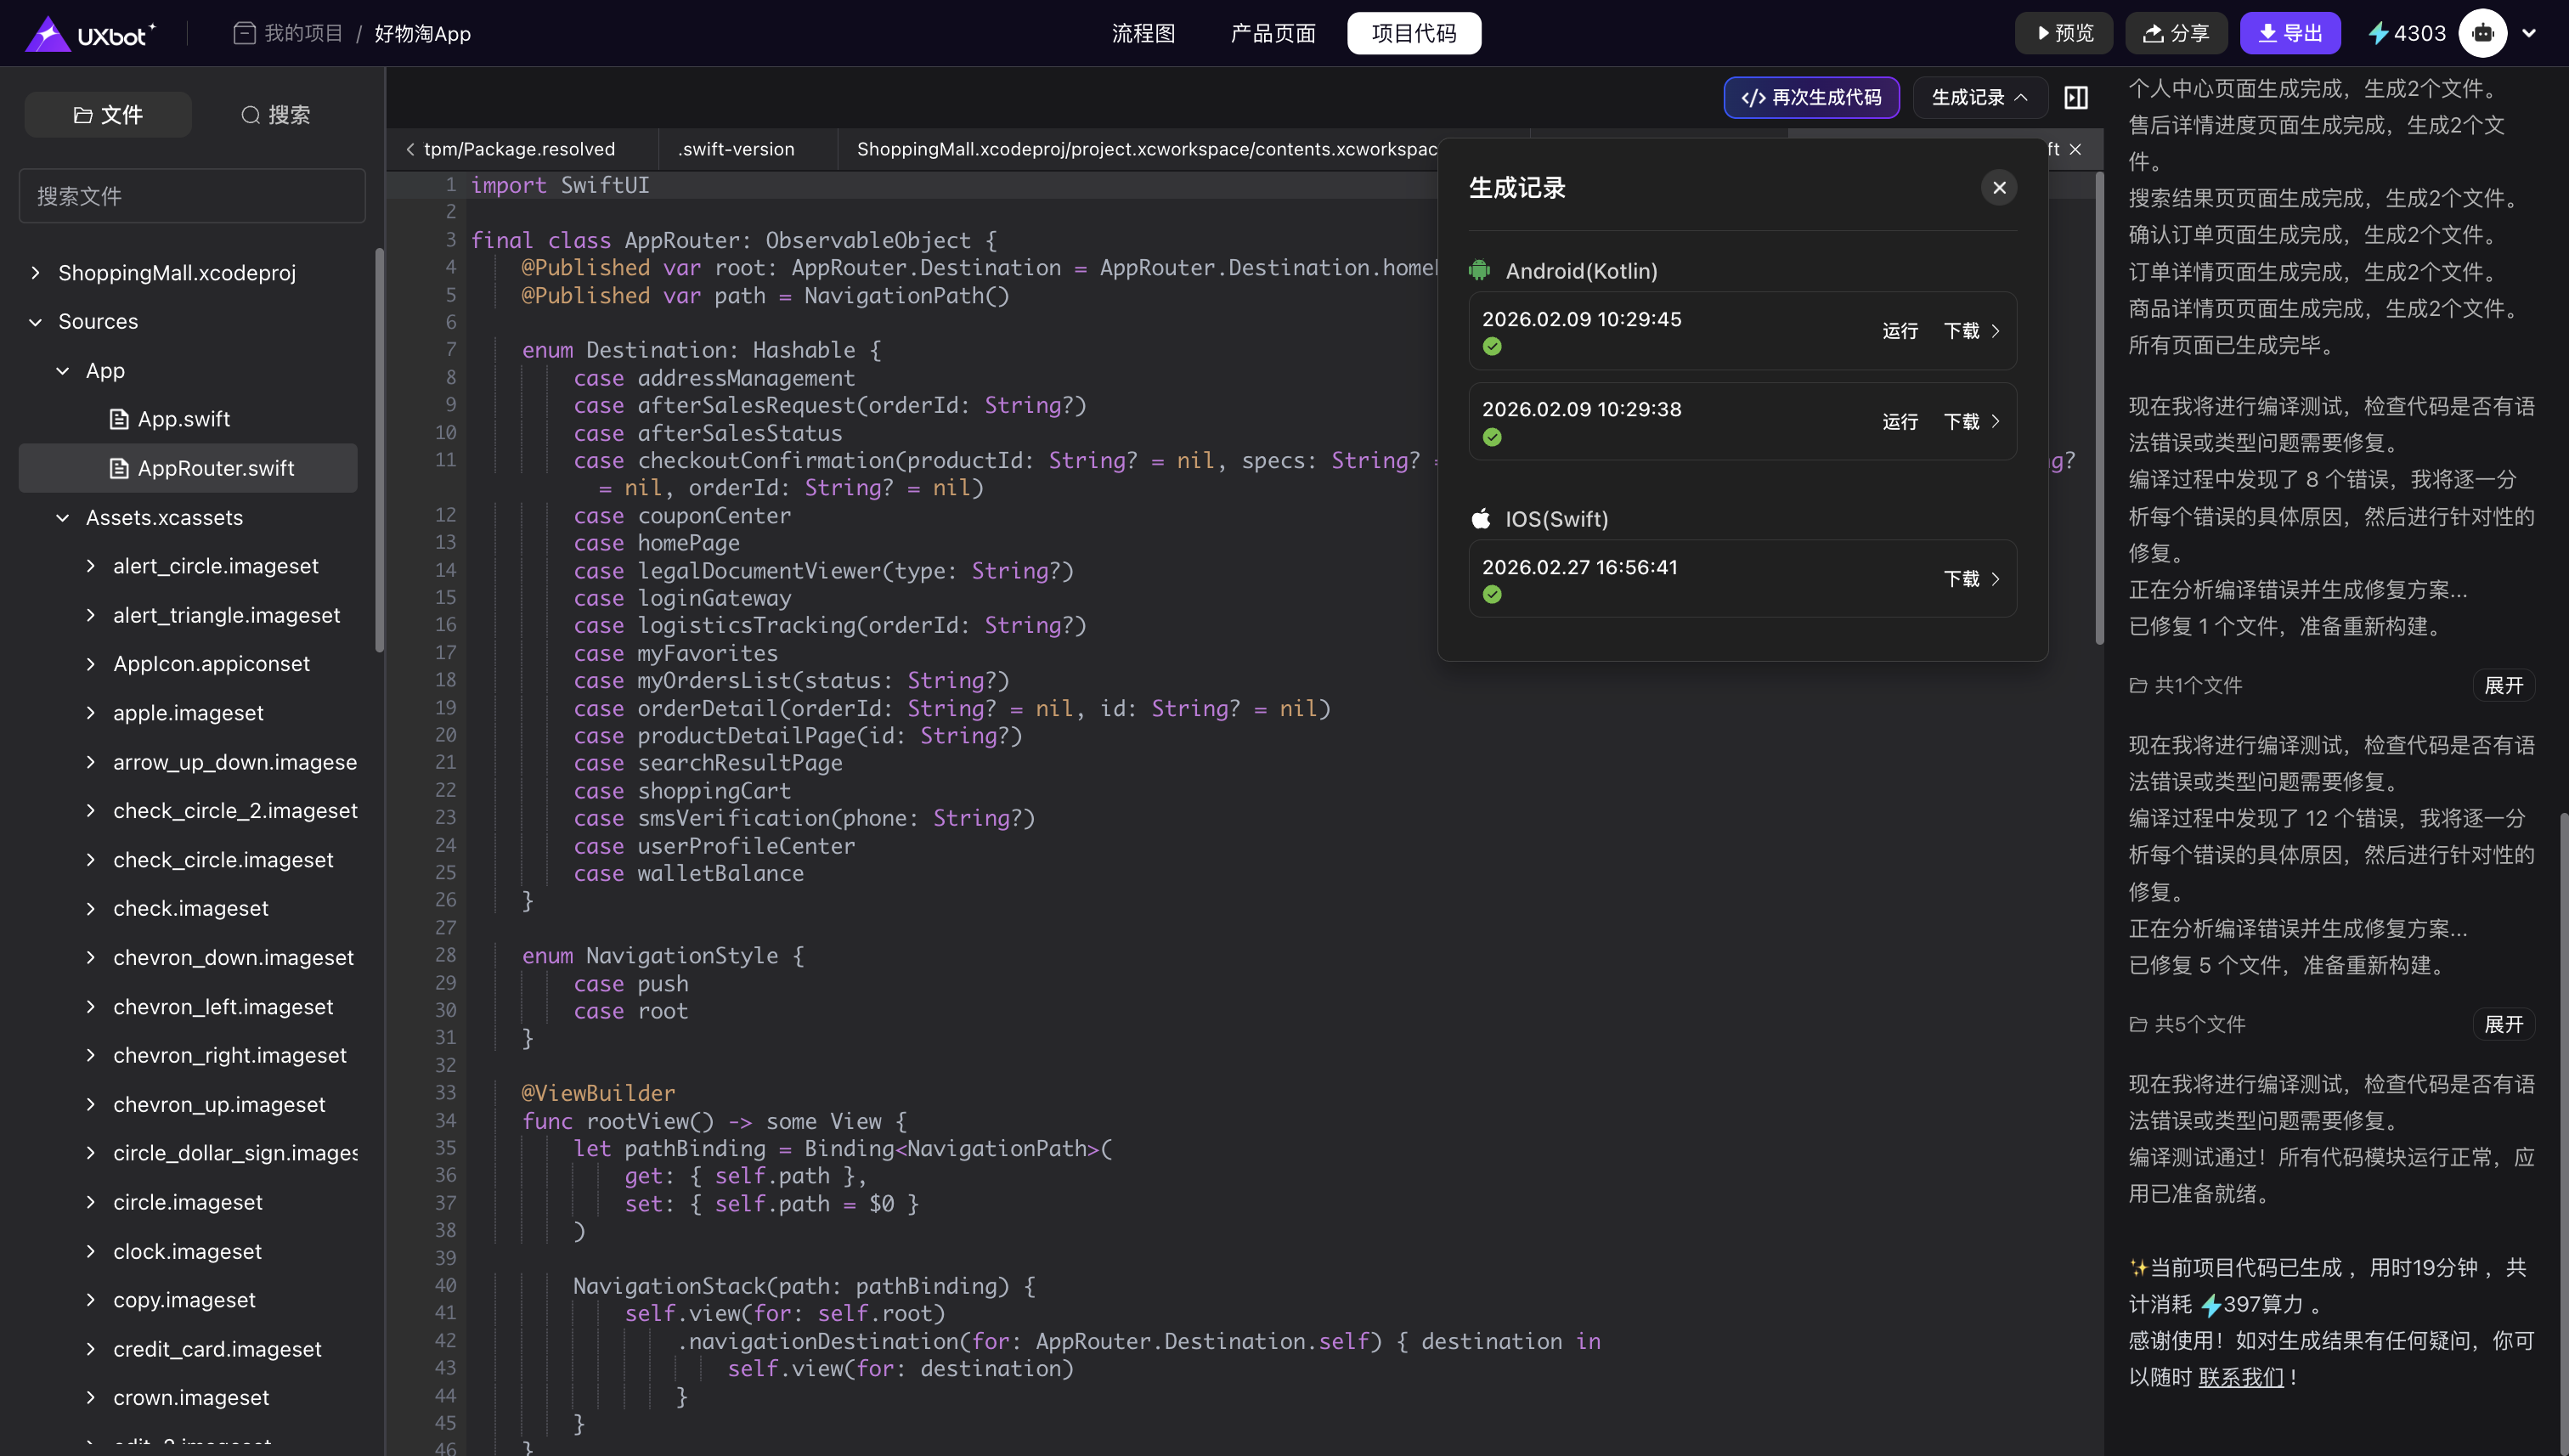Close the active editor tab
Viewport: 2569px width, 1456px height.
pyautogui.click(x=2075, y=149)
